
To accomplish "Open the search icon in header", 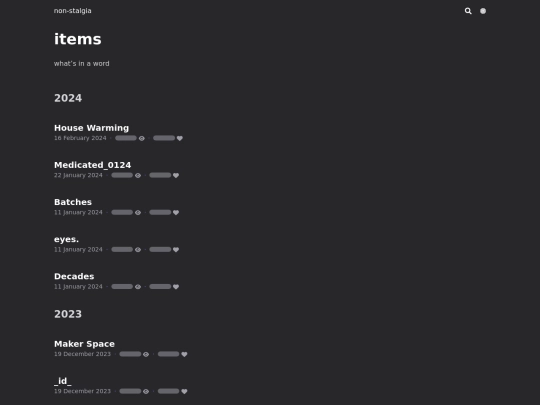I will 468,11.
